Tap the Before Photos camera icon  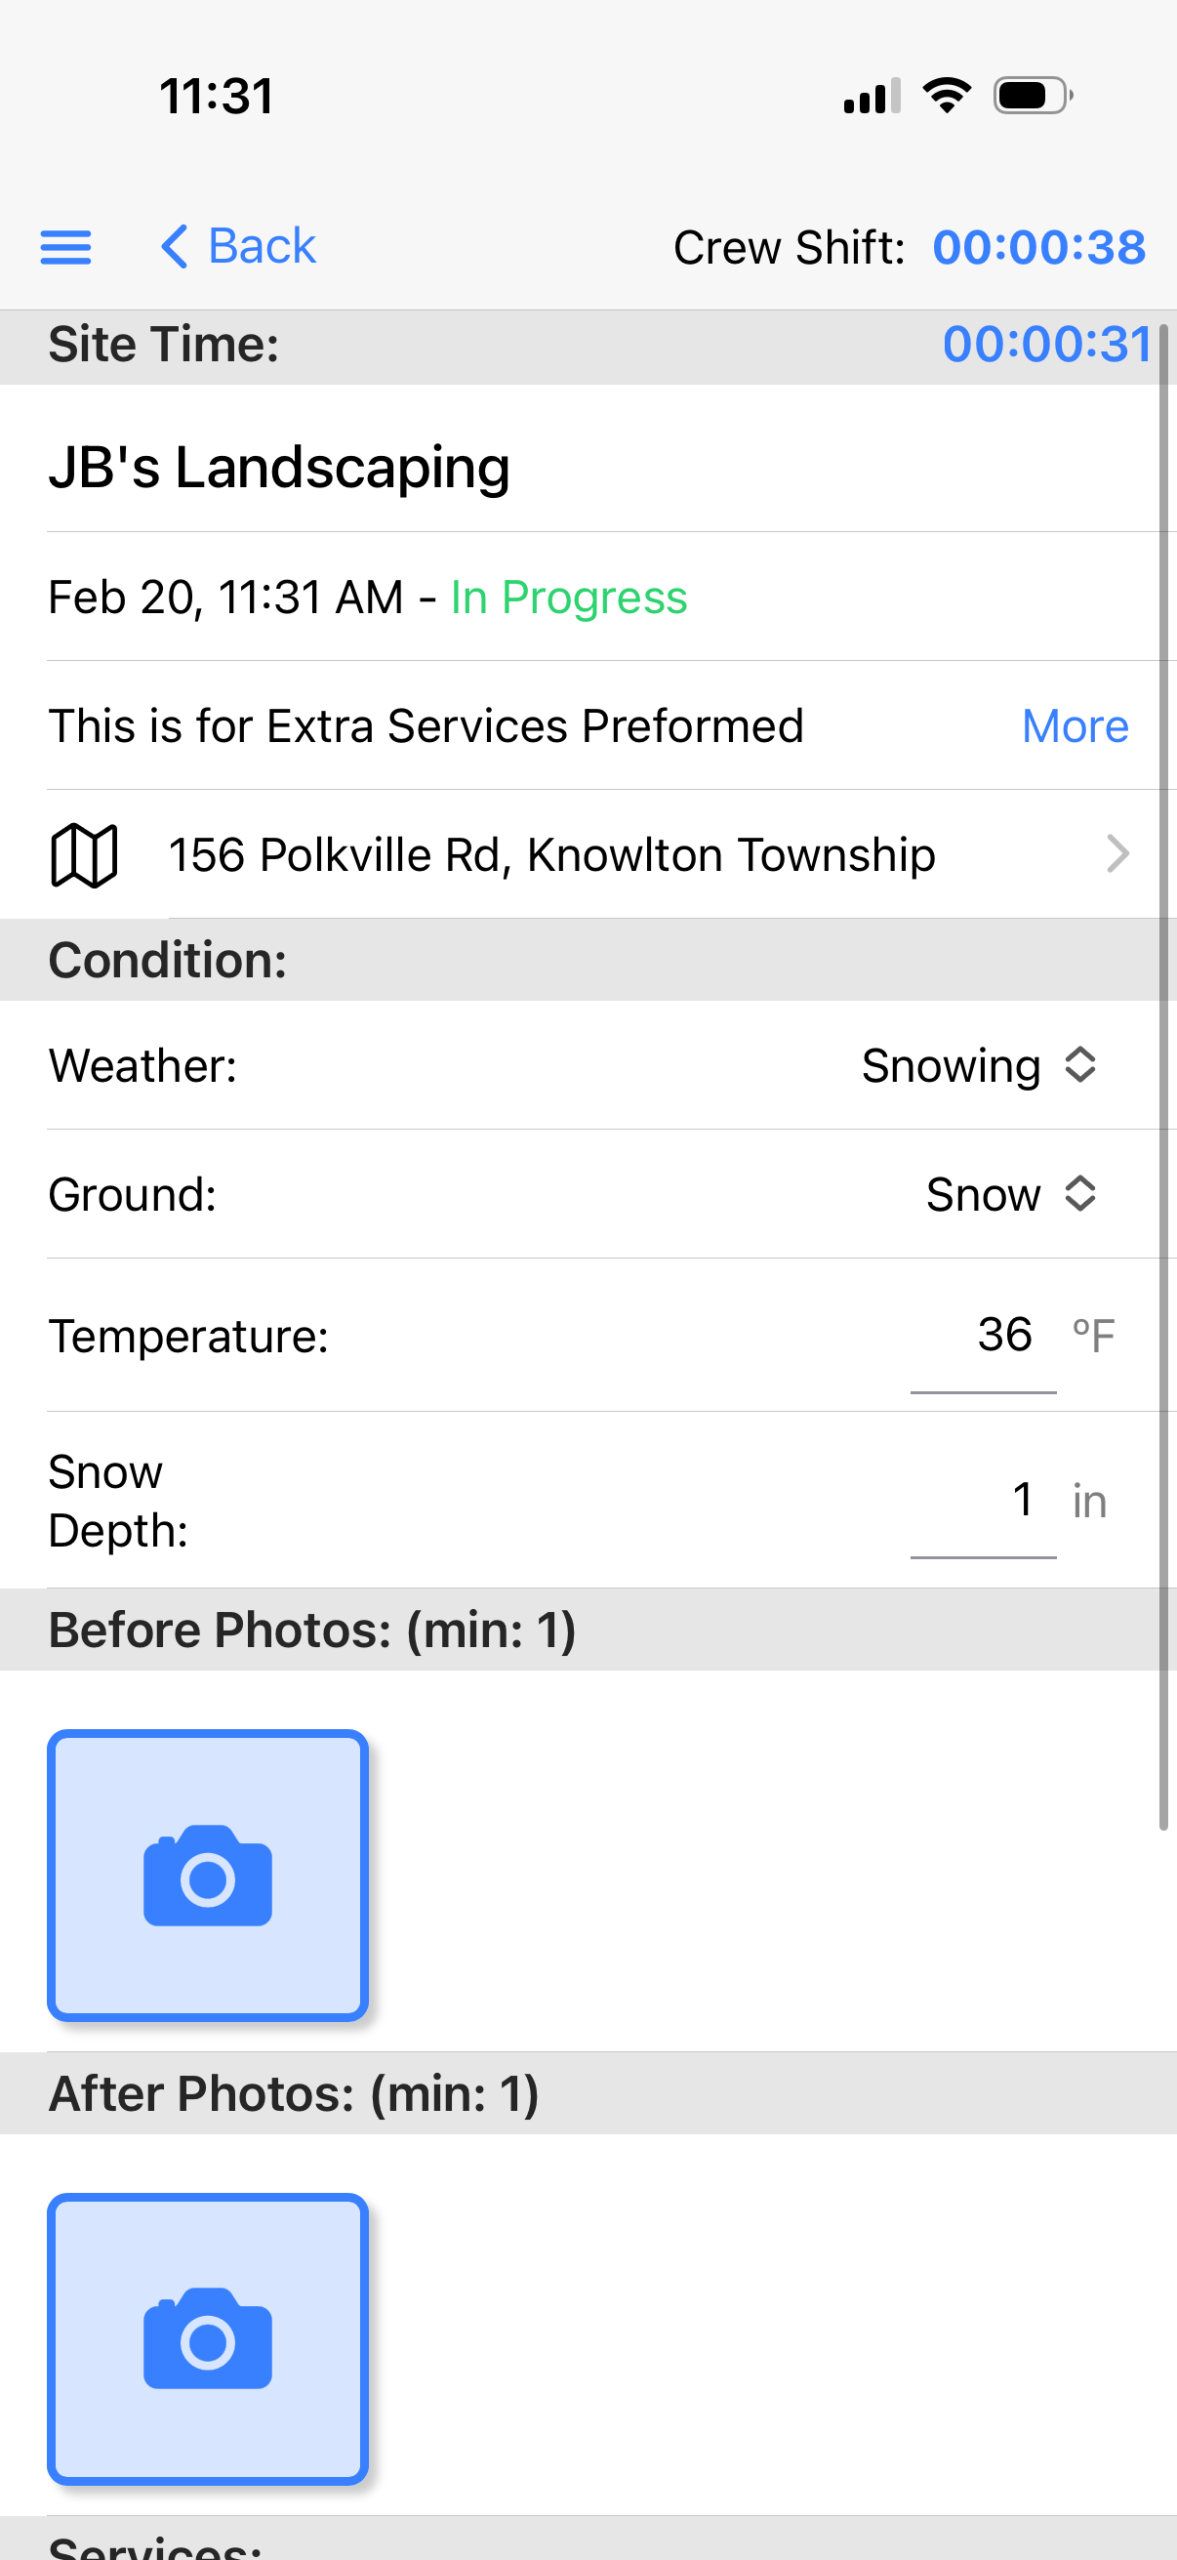(x=208, y=1875)
